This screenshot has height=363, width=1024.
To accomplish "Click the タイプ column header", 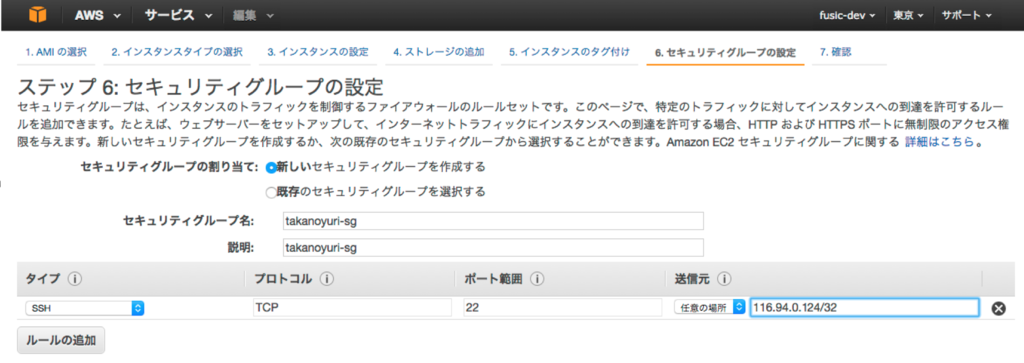I will [43, 279].
